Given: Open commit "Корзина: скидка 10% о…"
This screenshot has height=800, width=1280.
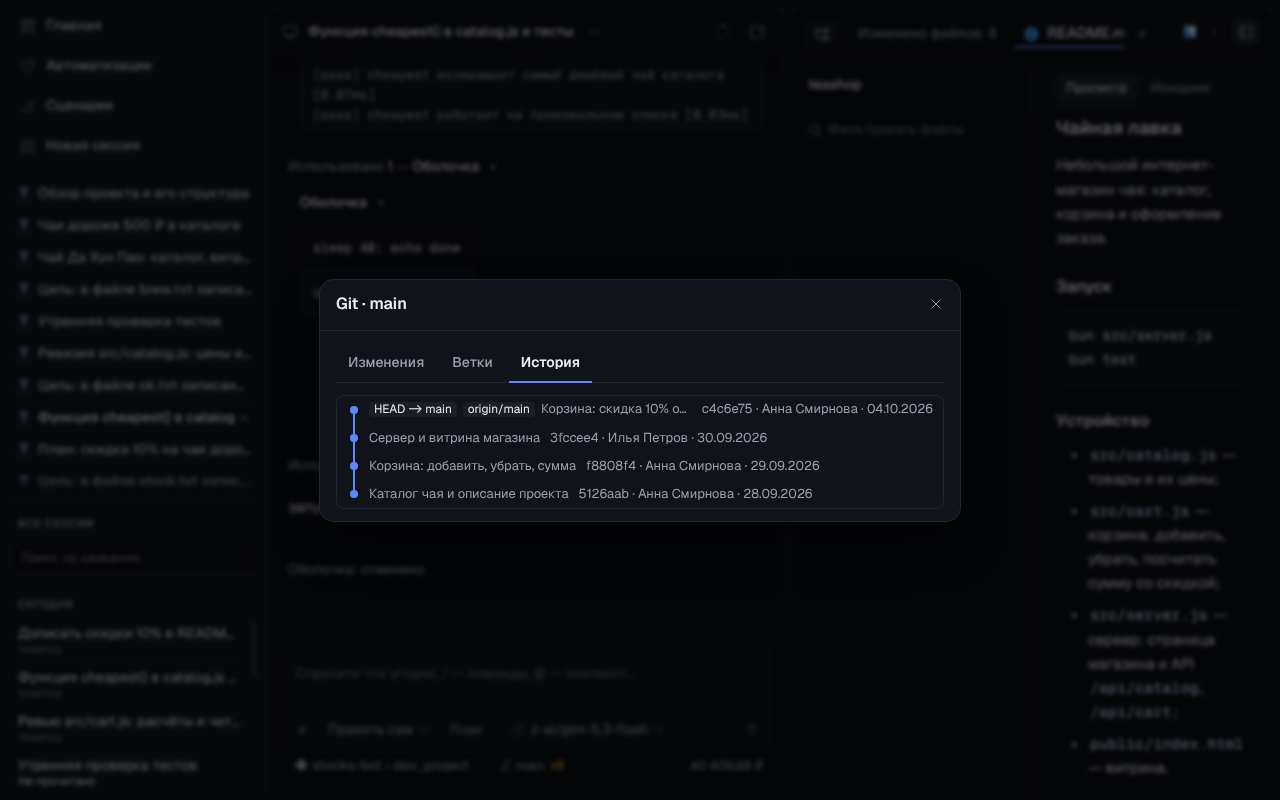Looking at the screenshot, I should 614,409.
